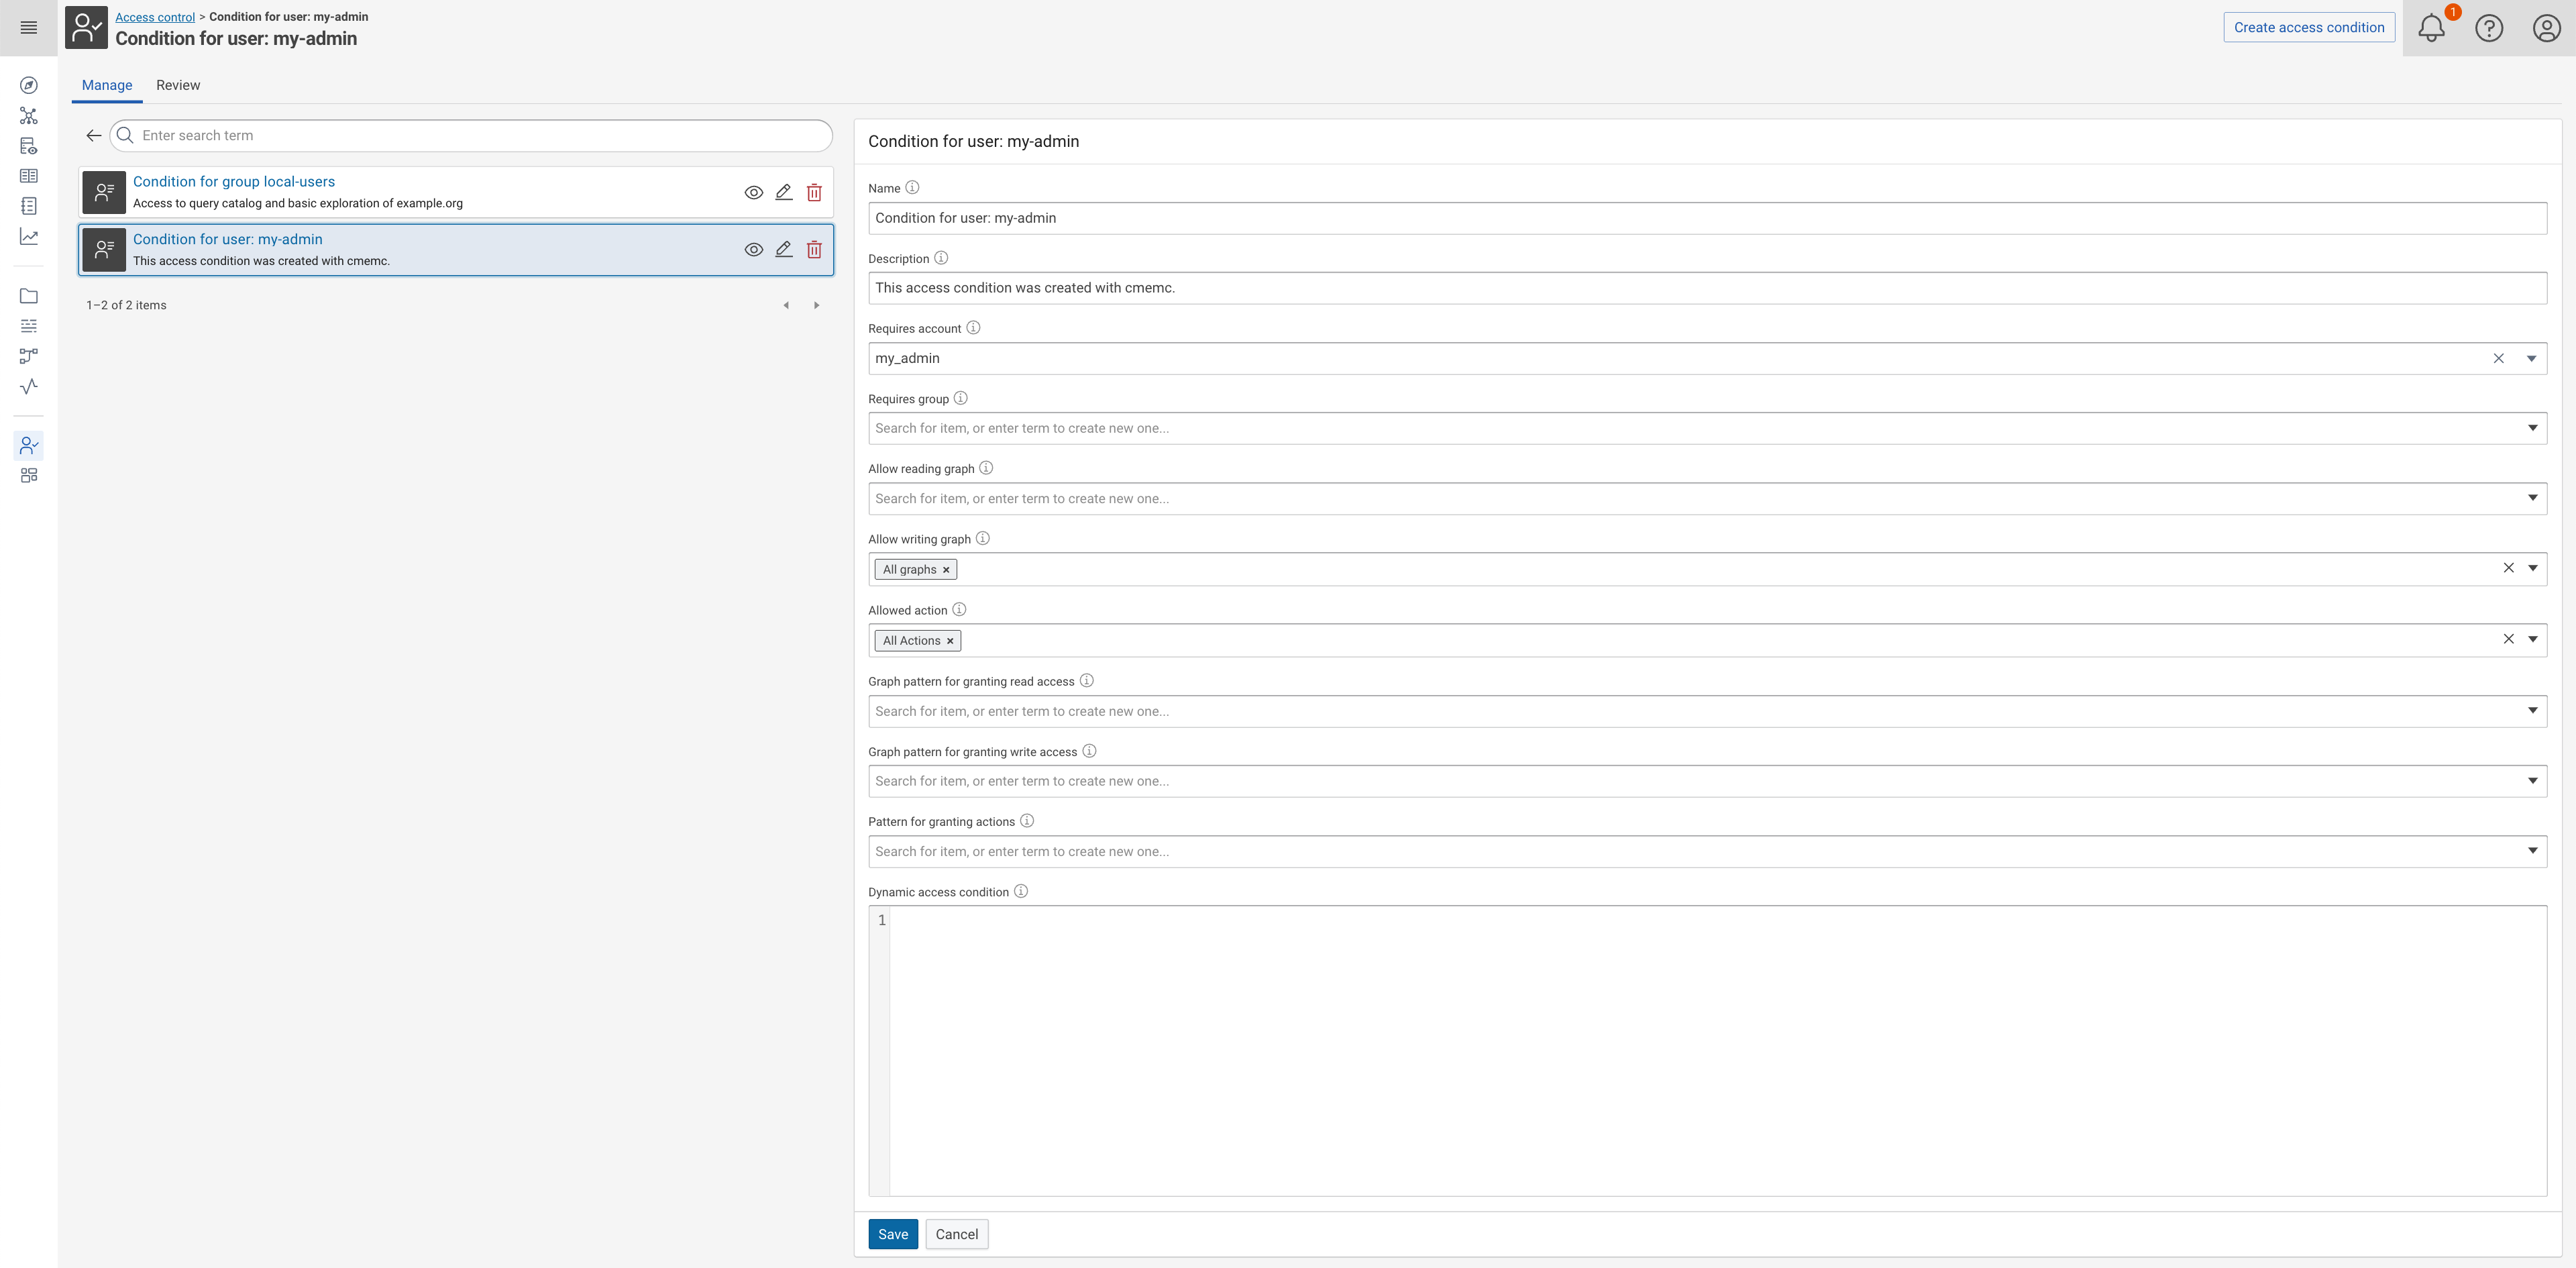Preview the Condition for group local-users with the eye icon
This screenshot has height=1268, width=2576.
pos(754,192)
